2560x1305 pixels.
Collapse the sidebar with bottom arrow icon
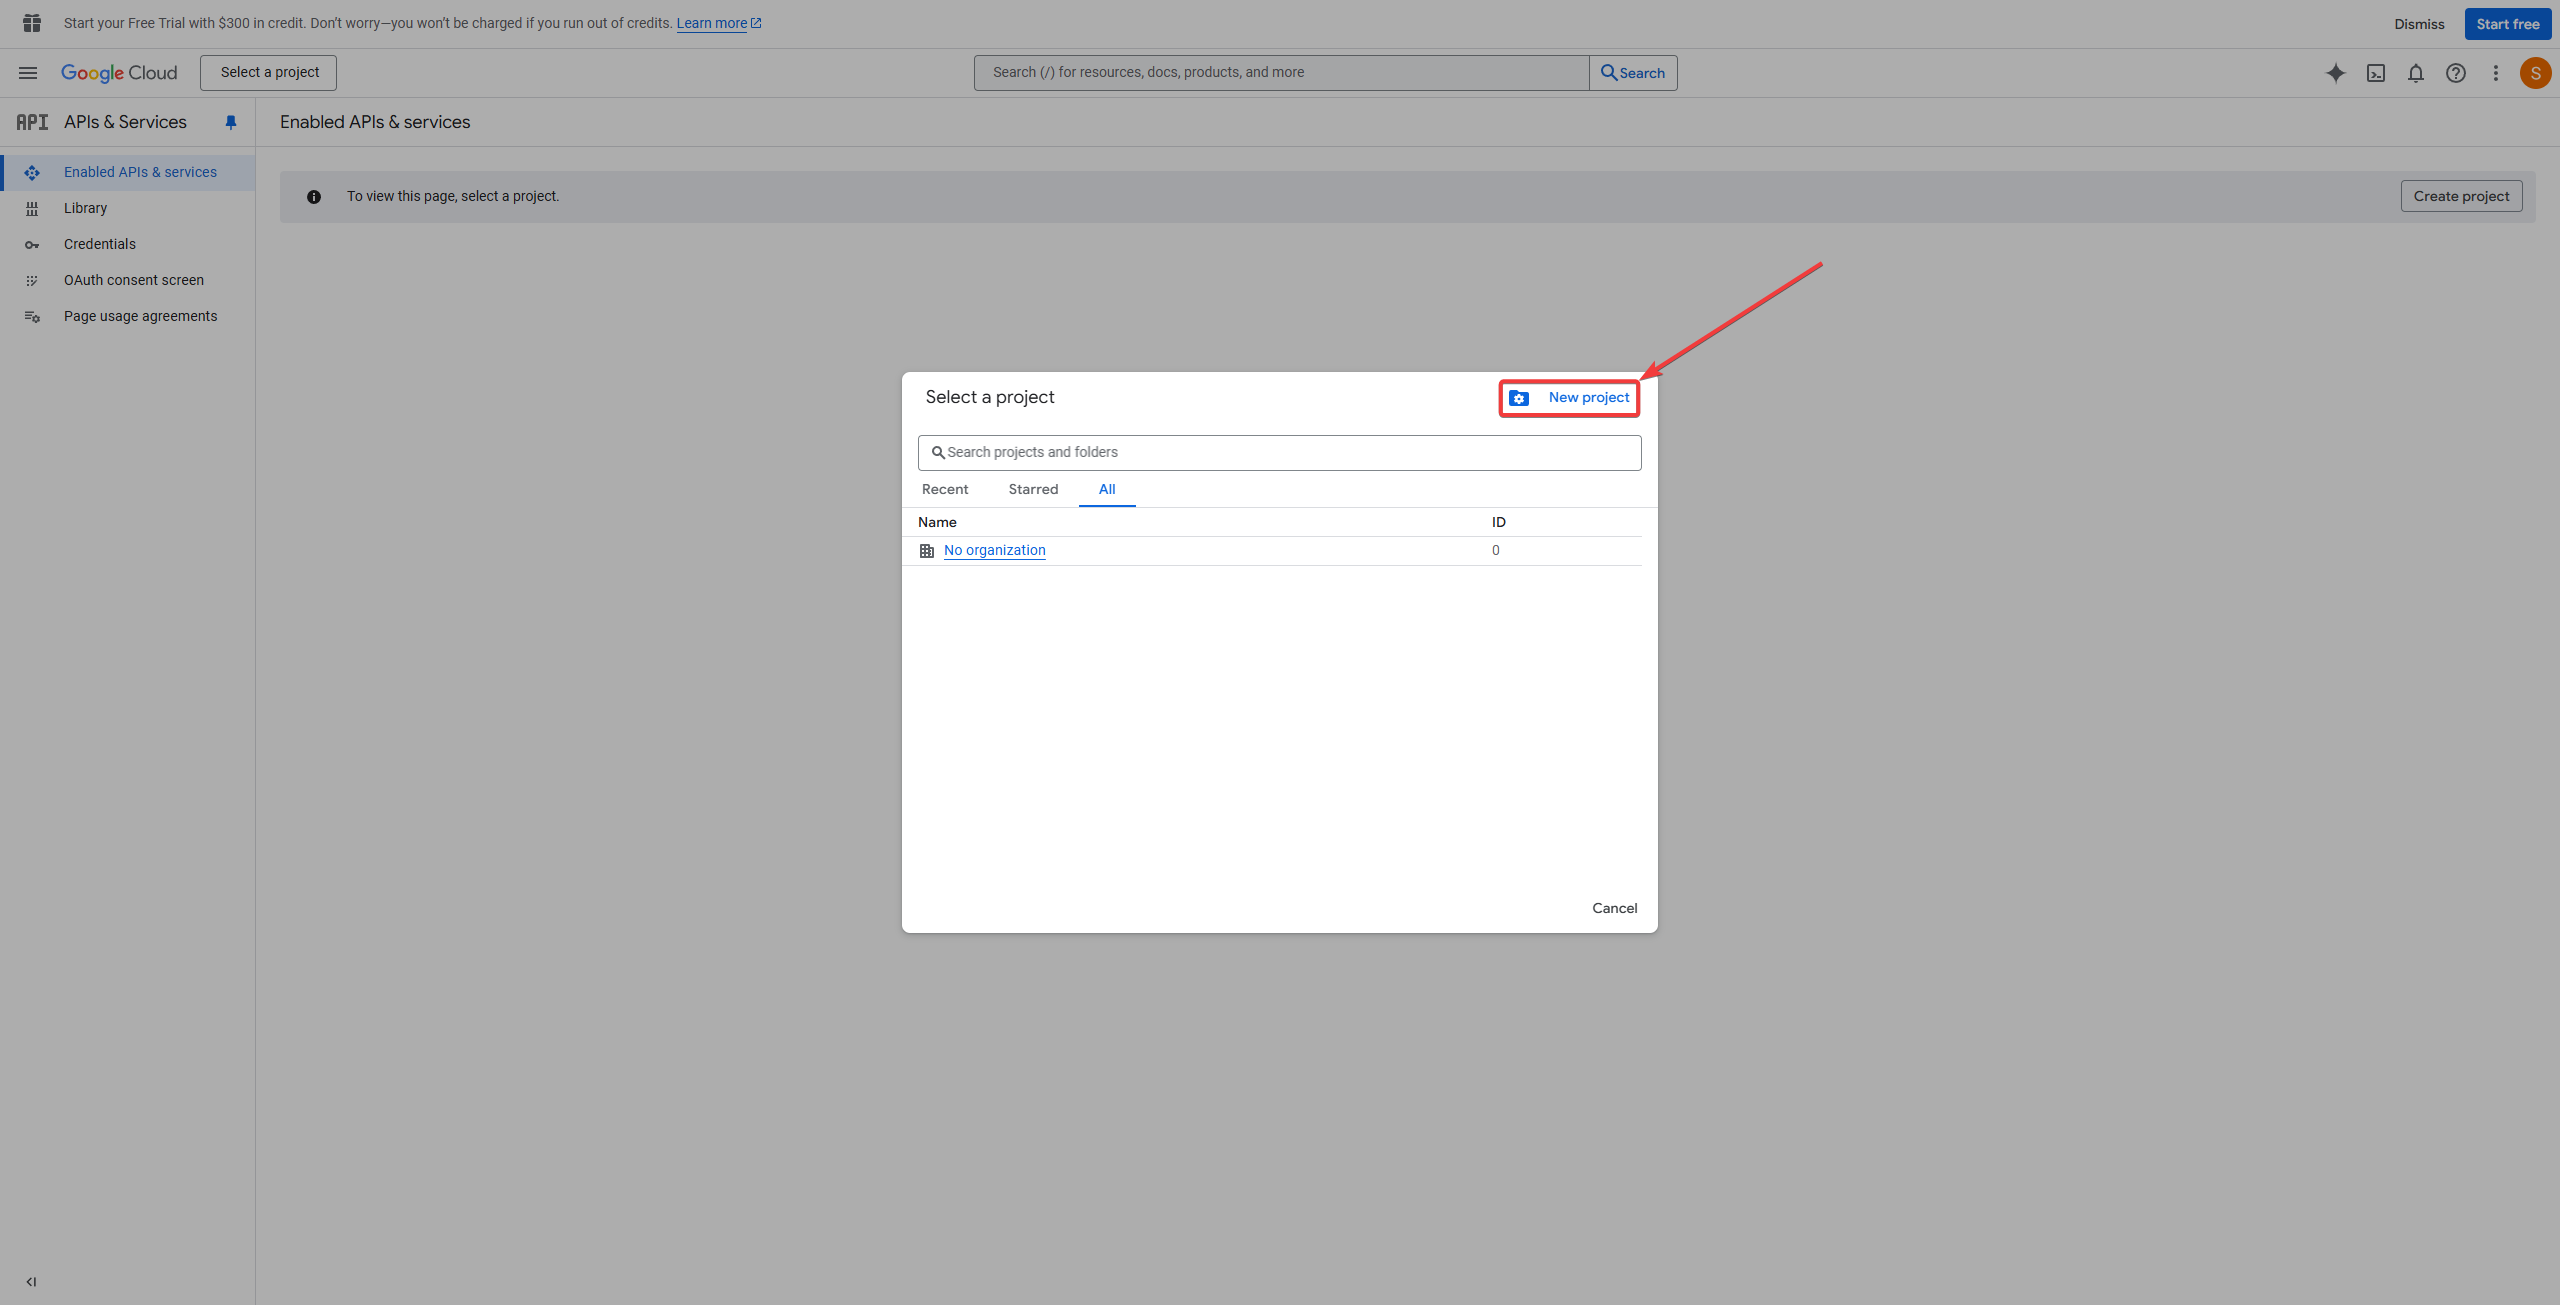coord(31,1281)
